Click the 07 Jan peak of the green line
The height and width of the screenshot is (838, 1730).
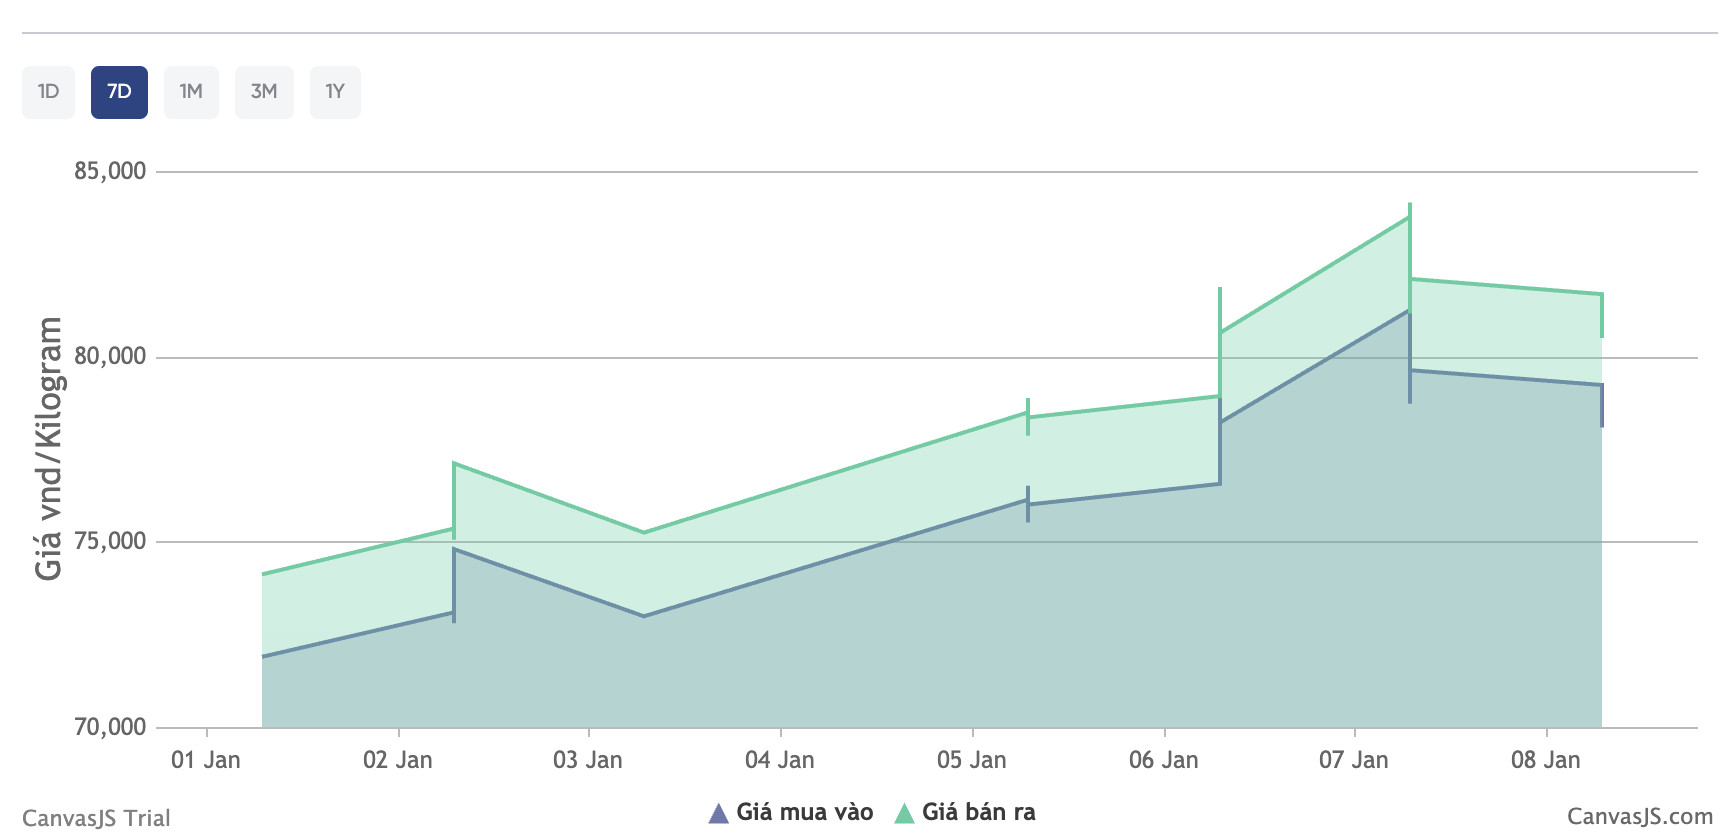click(x=1409, y=217)
